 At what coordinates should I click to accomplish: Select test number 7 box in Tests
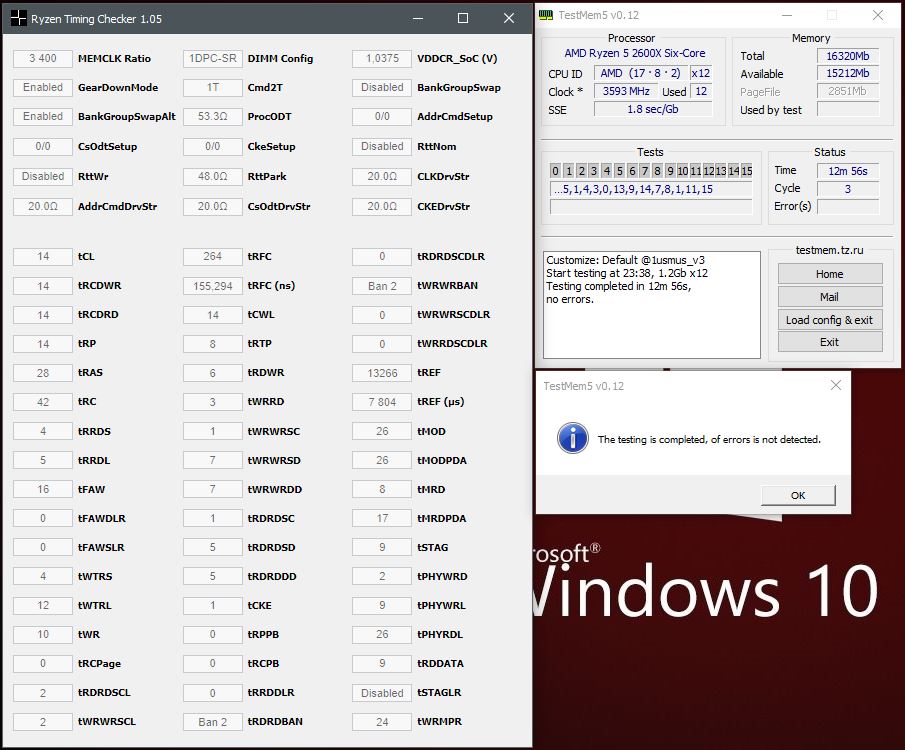645,170
